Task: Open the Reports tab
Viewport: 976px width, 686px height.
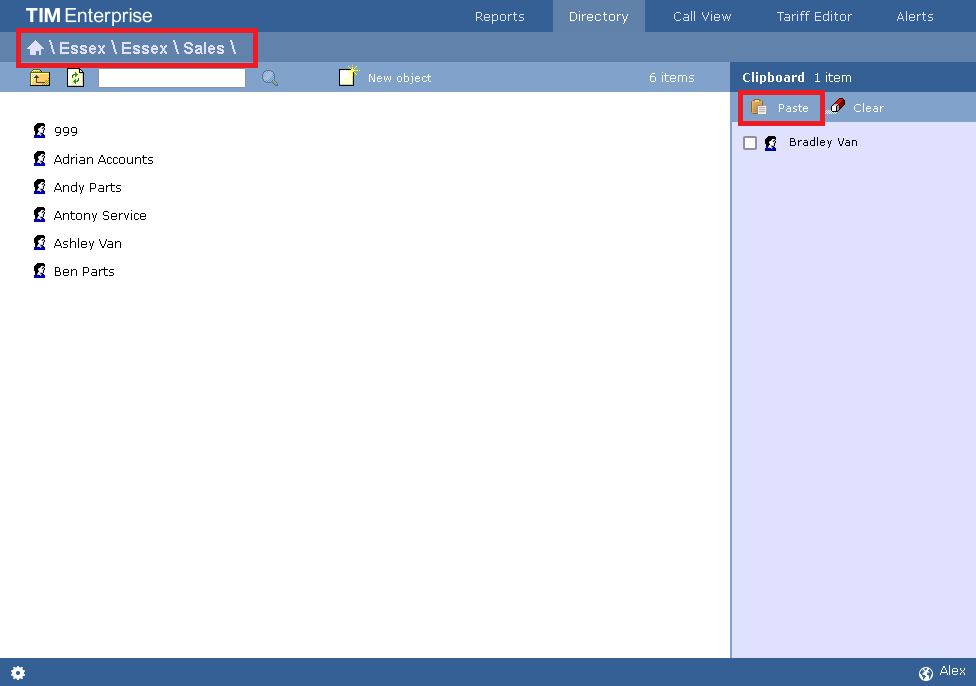Action: coord(499,16)
